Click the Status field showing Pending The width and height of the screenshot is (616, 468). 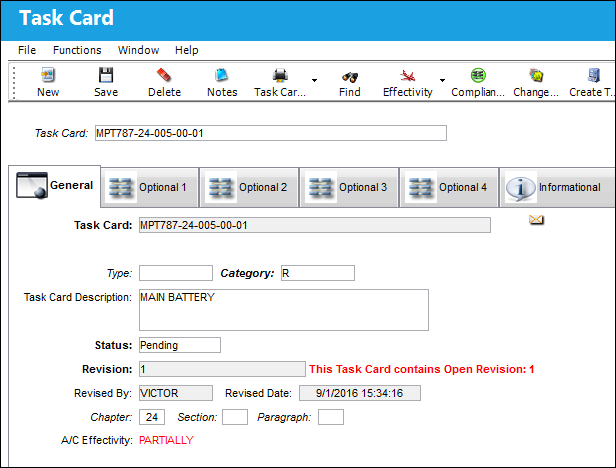click(180, 345)
